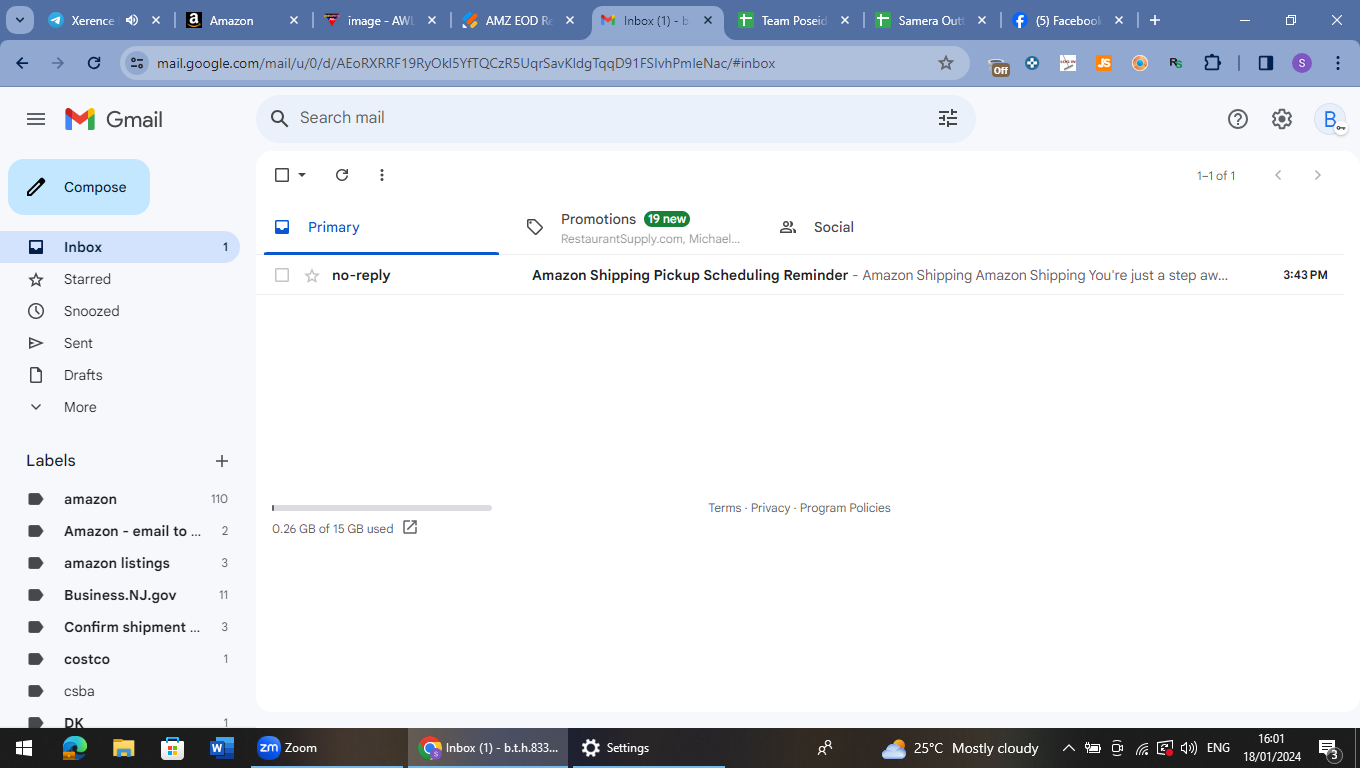Open a new browser tab
This screenshot has height=768, width=1360.
click(1155, 20)
